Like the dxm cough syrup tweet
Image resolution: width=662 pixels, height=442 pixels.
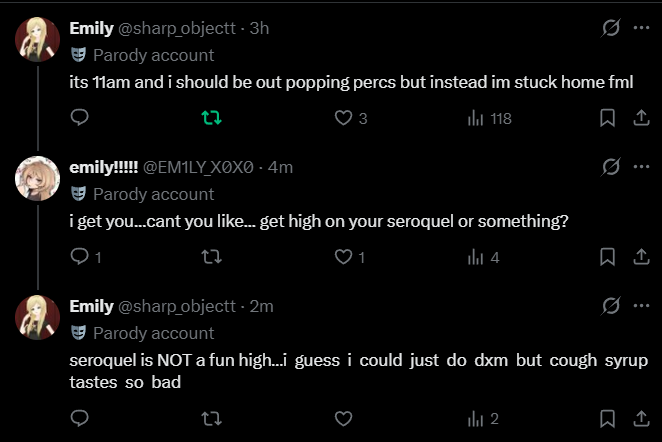(x=343, y=418)
